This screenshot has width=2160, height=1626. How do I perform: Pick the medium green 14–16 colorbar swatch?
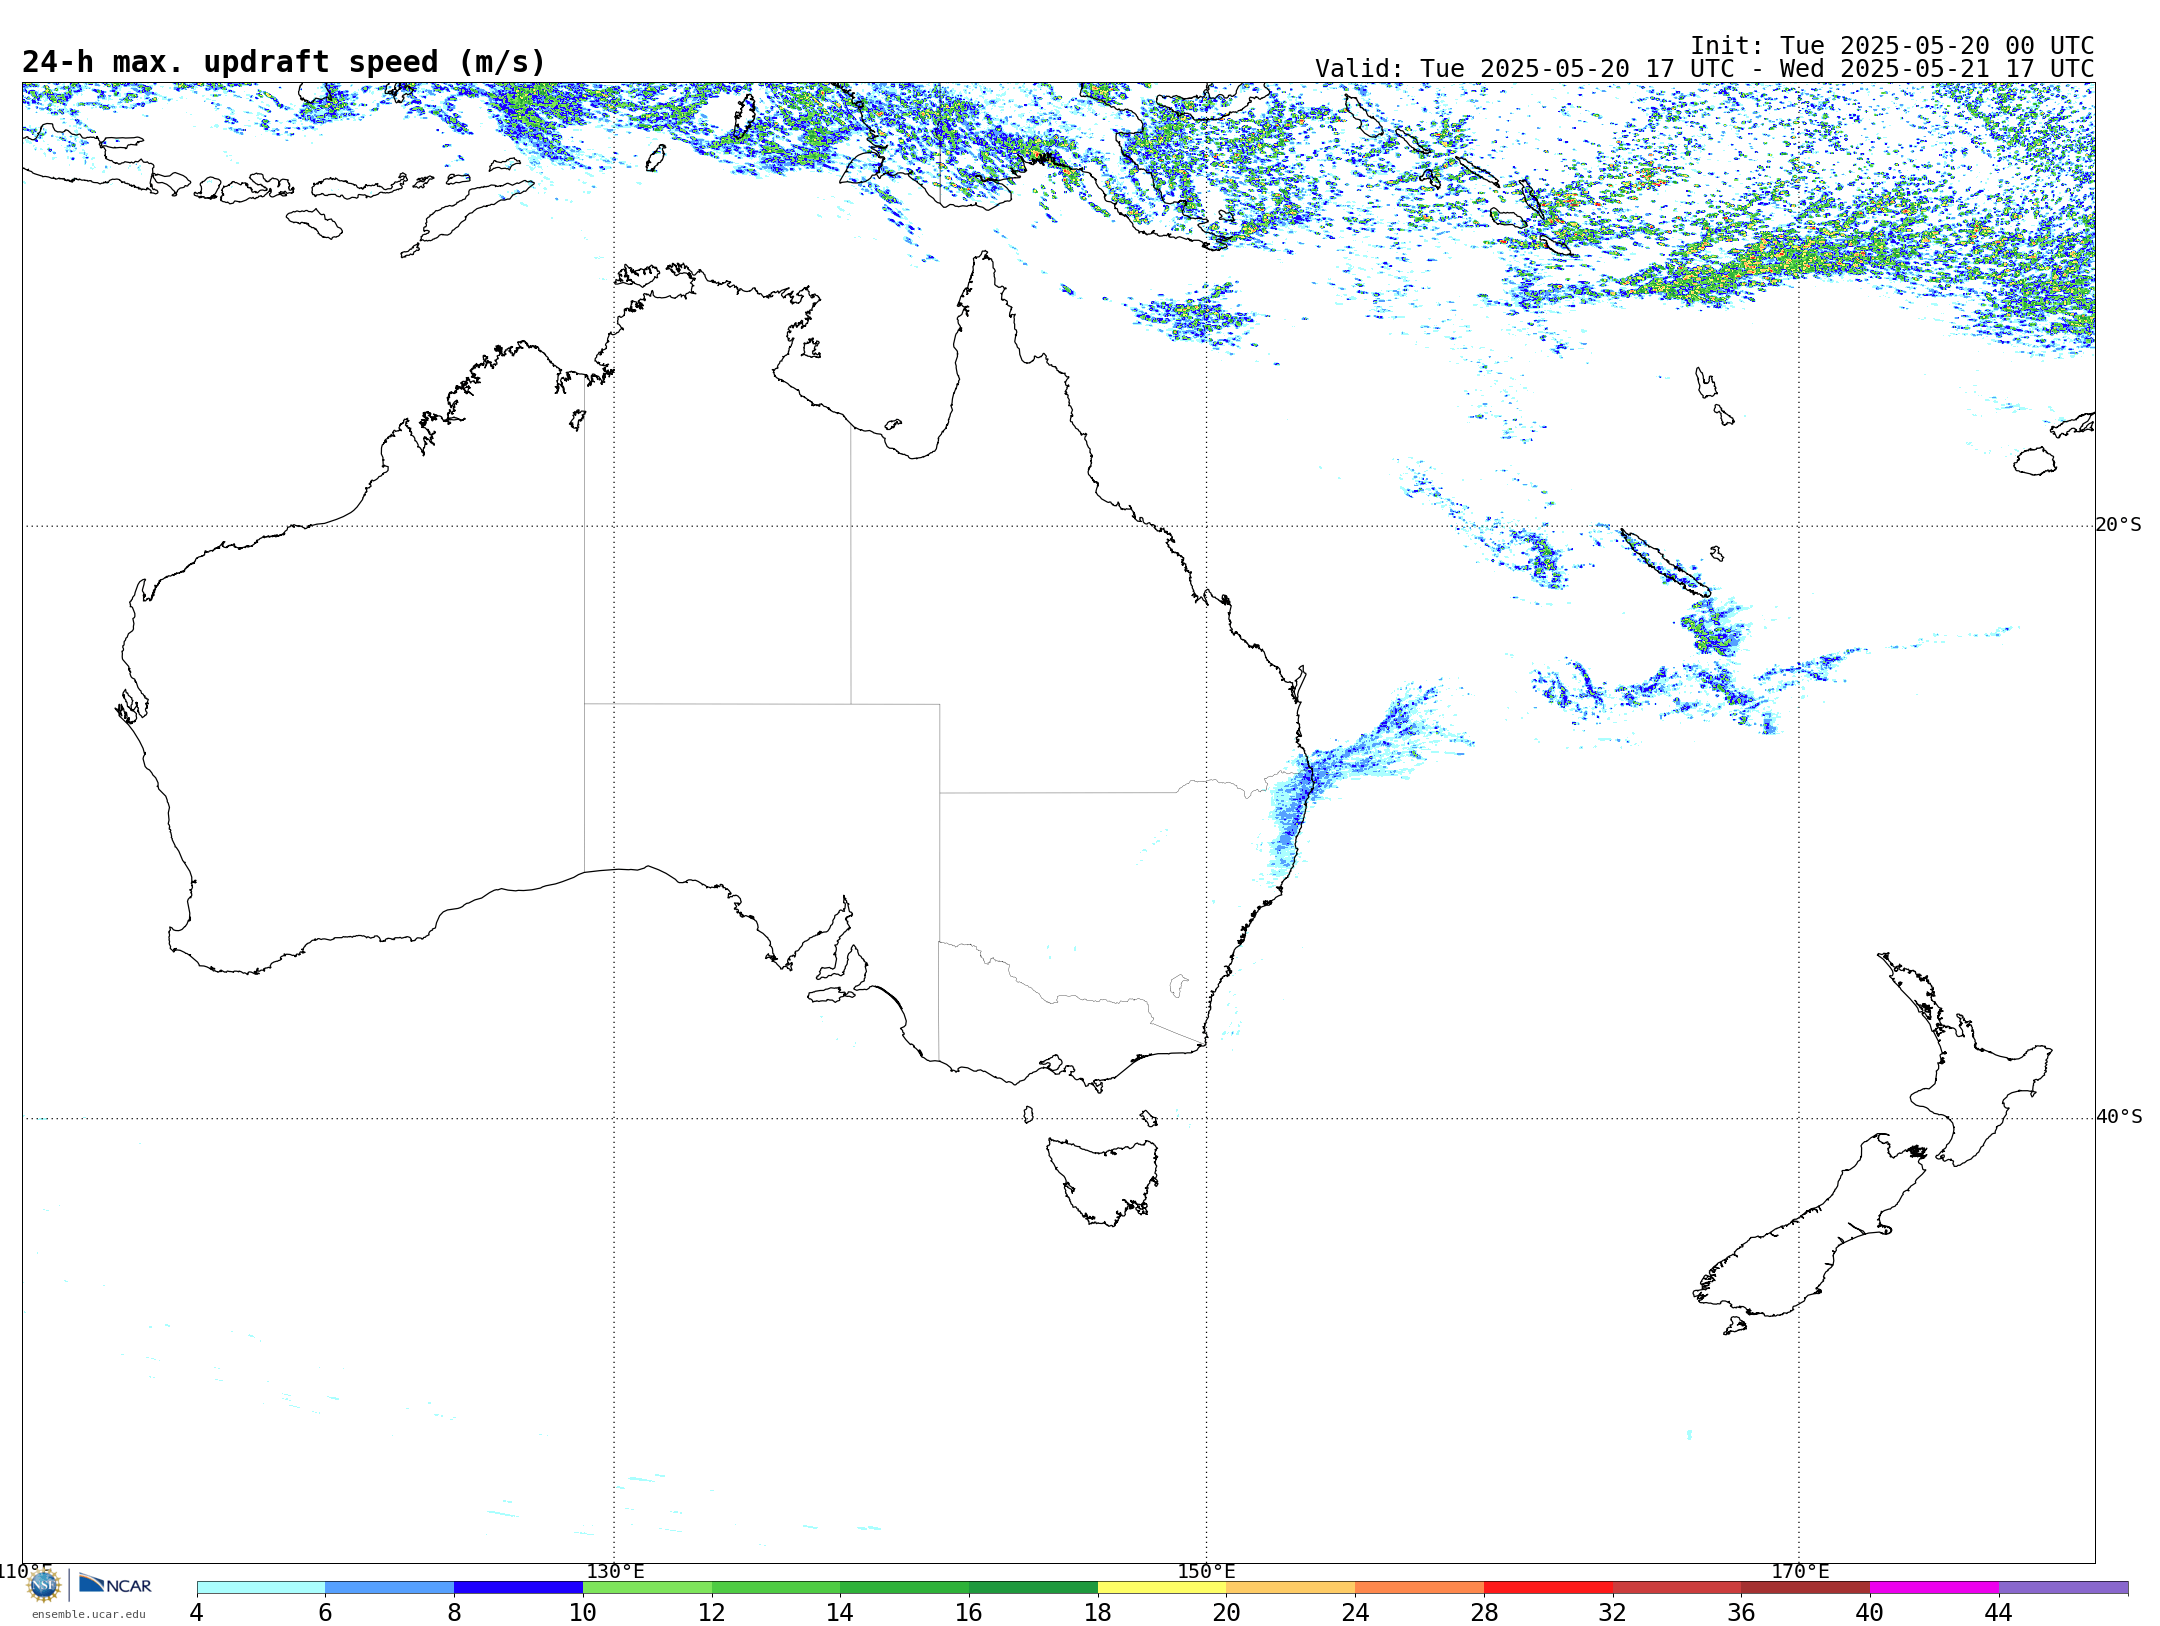coord(905,1587)
